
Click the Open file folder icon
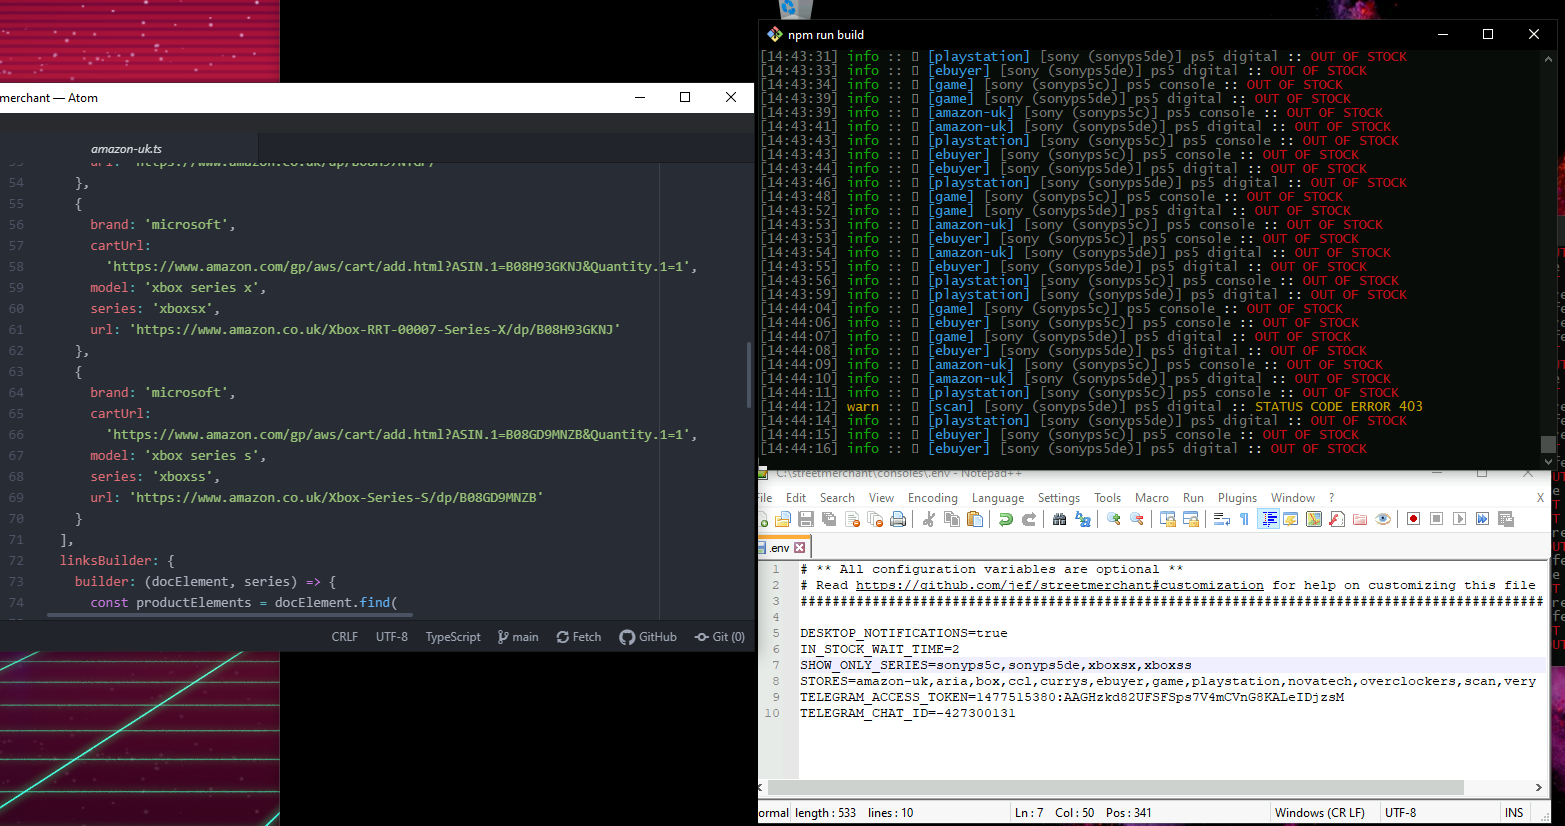pos(783,519)
